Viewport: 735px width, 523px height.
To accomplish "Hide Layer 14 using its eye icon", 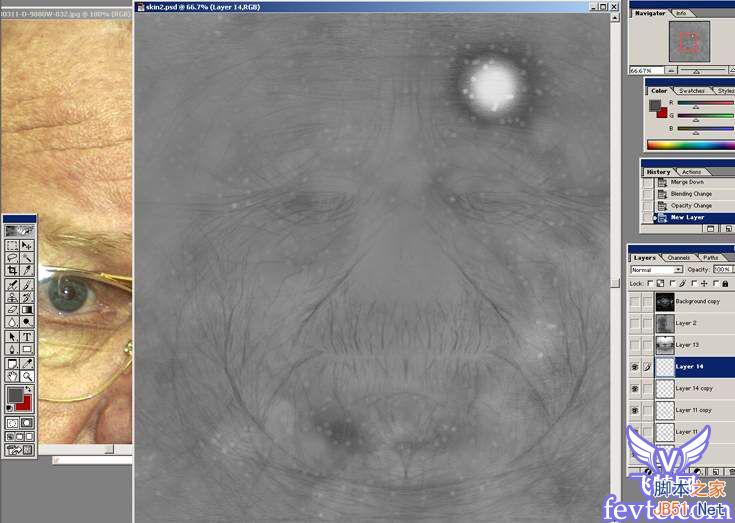I will (634, 367).
